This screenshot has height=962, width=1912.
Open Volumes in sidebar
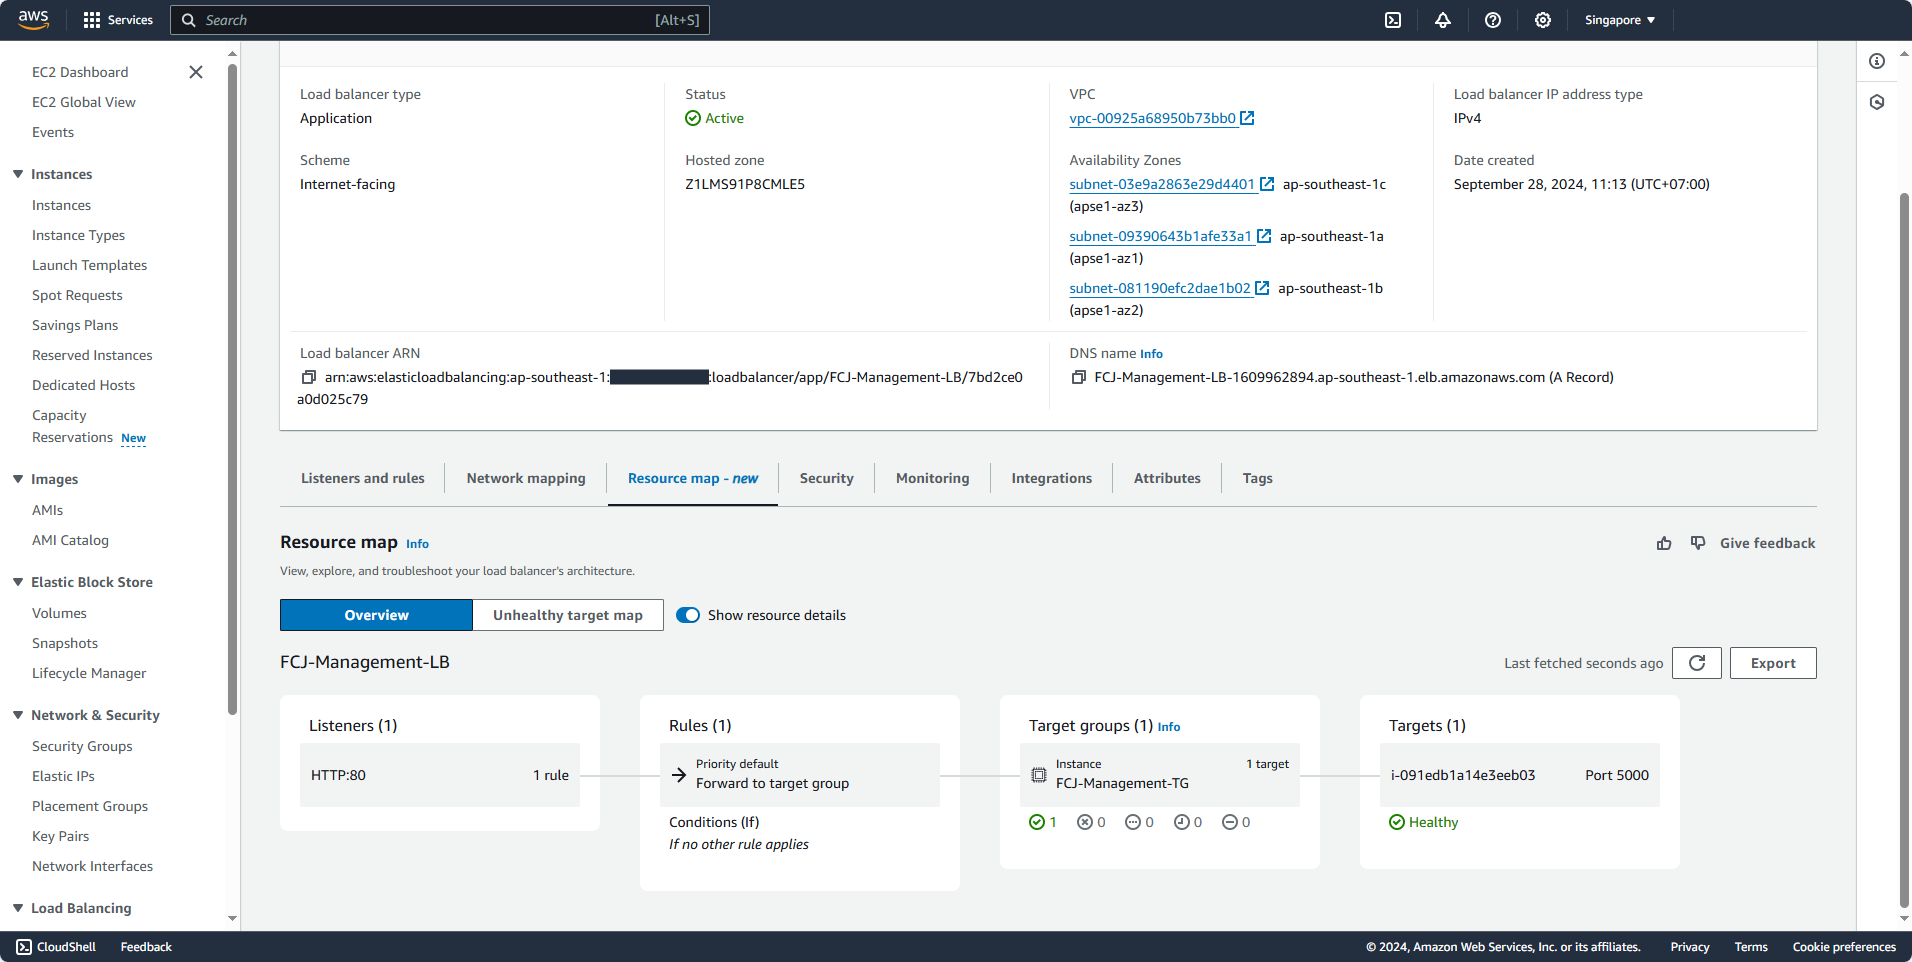pyautogui.click(x=59, y=613)
